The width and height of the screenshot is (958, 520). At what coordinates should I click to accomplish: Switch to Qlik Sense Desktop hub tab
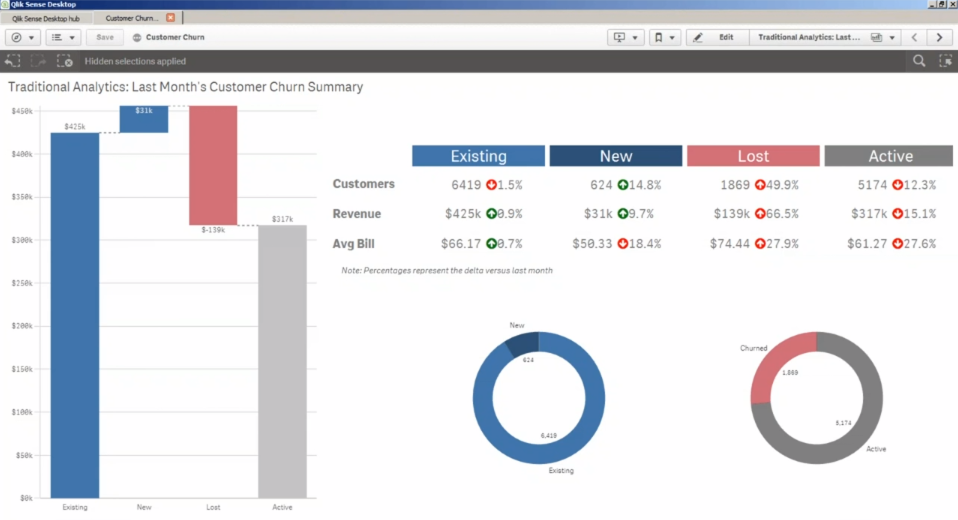[x=46, y=18]
